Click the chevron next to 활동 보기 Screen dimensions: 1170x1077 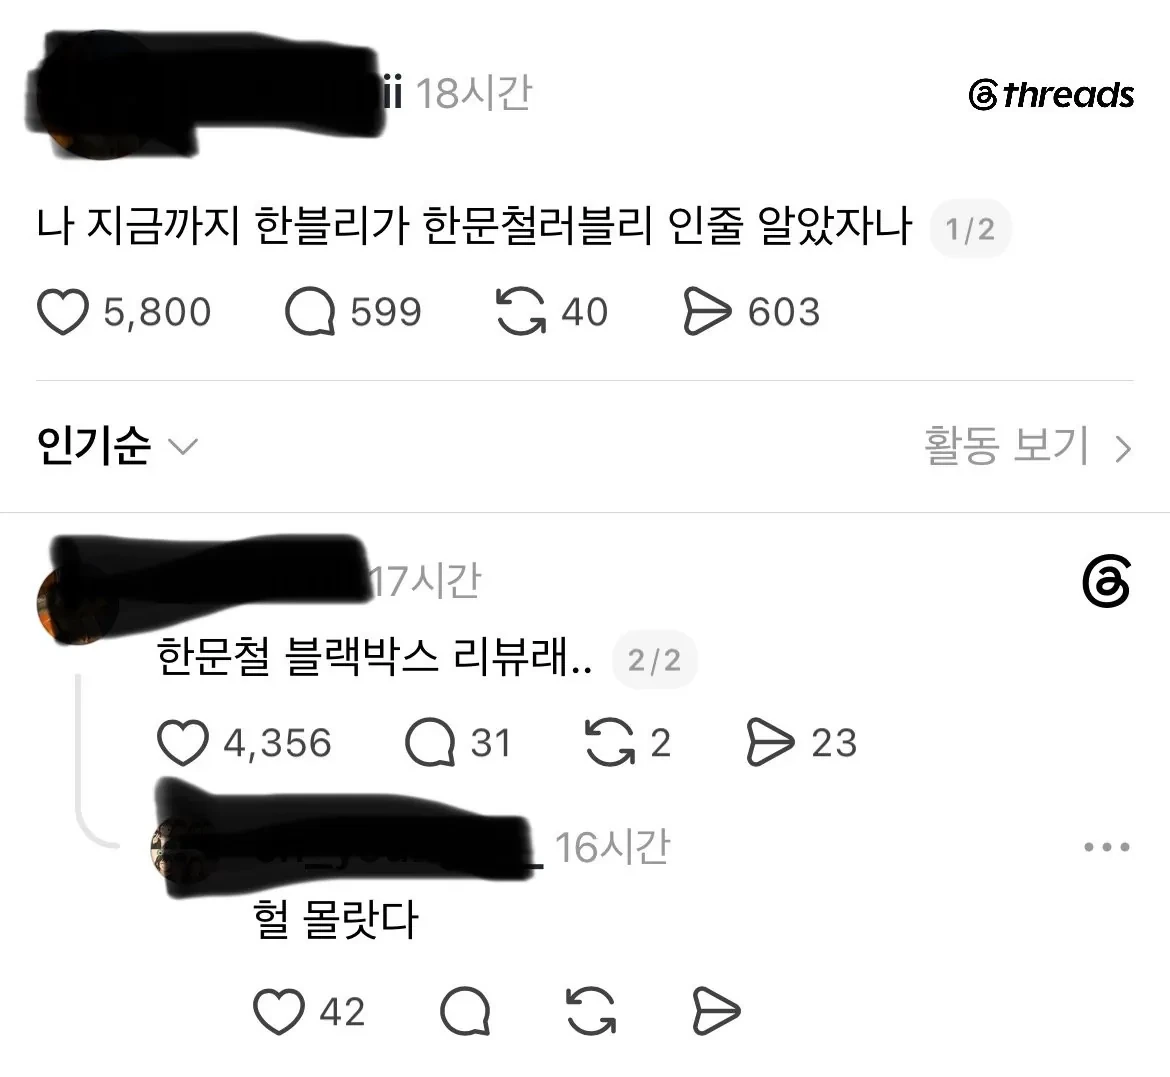pyautogui.click(x=1123, y=449)
